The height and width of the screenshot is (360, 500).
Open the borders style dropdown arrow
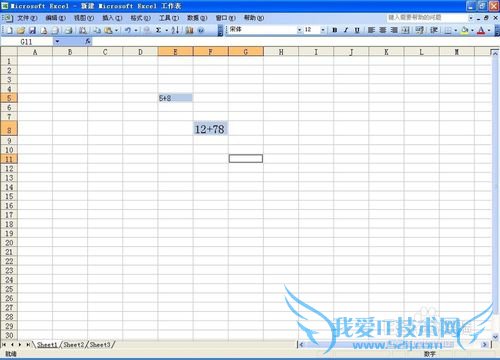(x=456, y=30)
